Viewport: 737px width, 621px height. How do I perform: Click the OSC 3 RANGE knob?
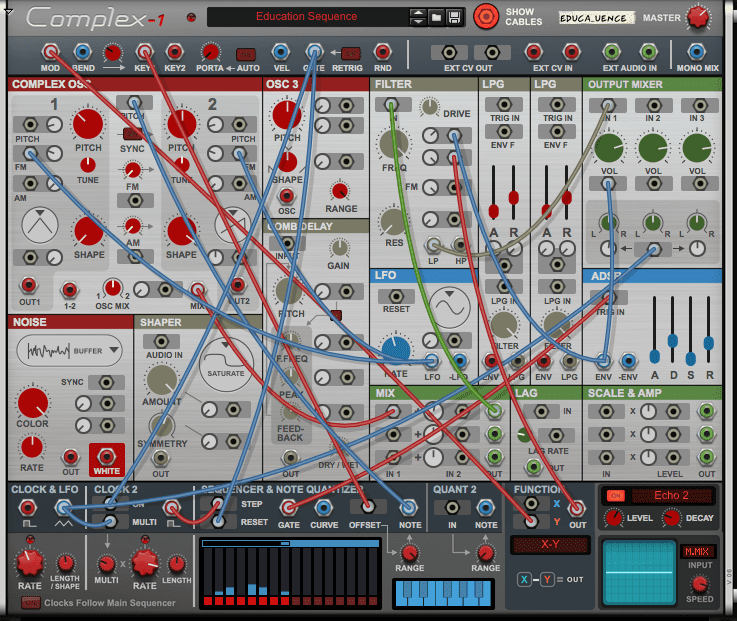340,191
